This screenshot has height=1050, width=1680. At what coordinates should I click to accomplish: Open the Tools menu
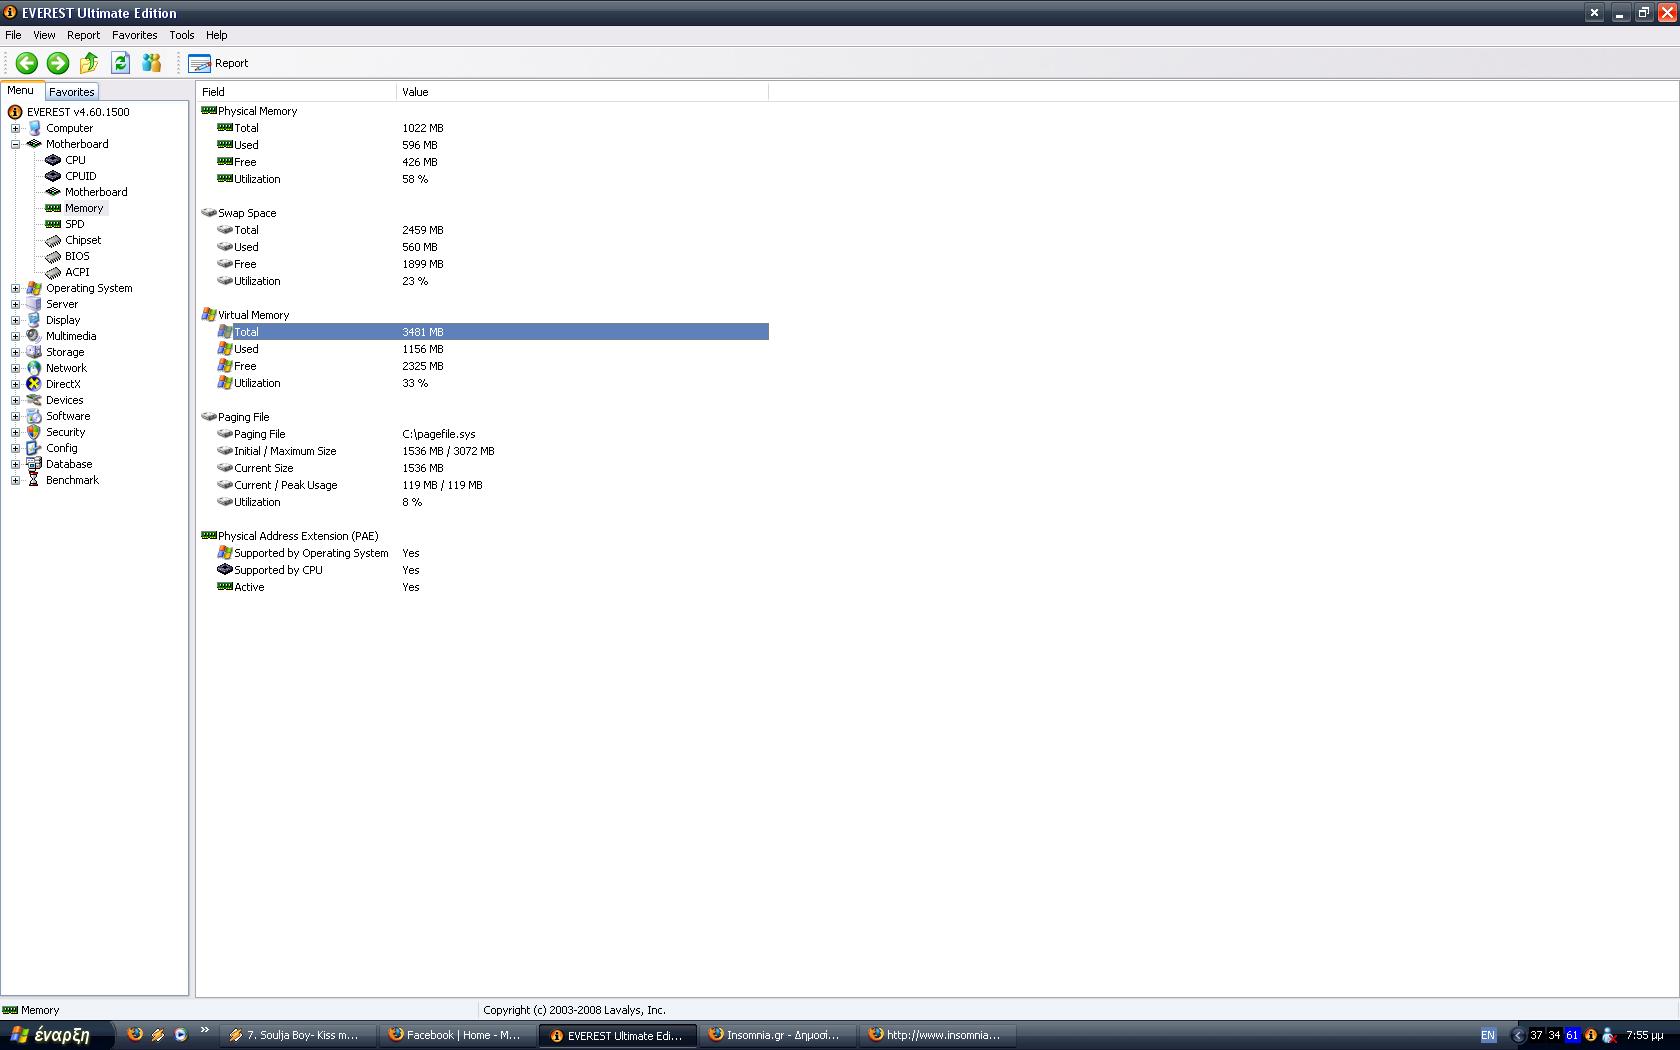(181, 35)
